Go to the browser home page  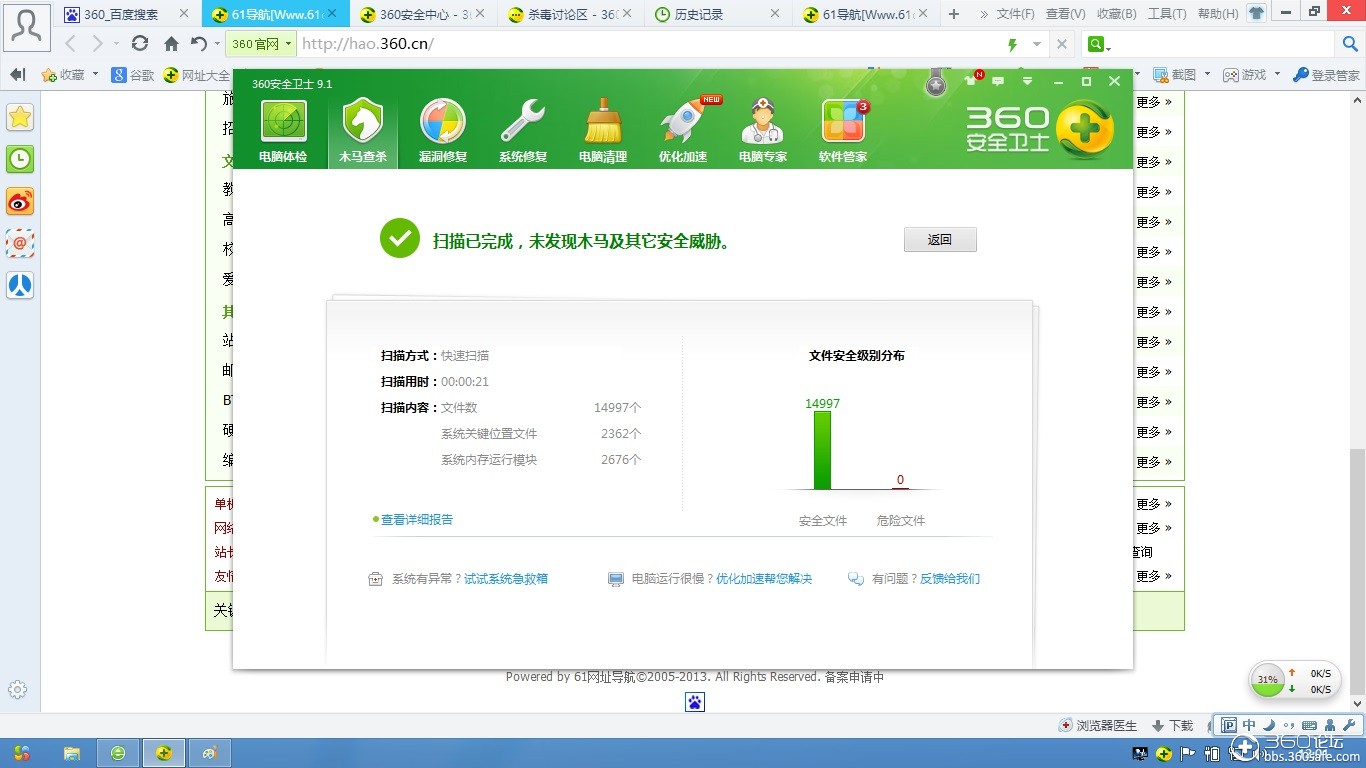click(x=171, y=44)
